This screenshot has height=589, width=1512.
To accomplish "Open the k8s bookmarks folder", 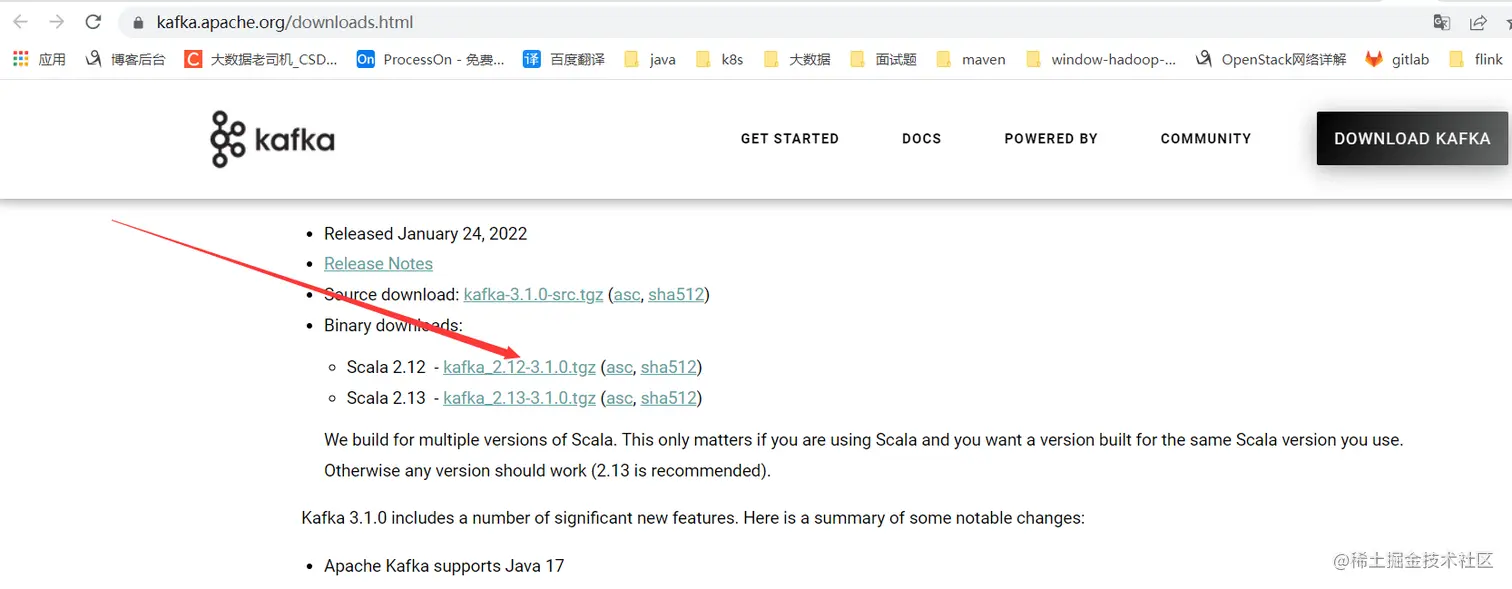I will coord(719,59).
